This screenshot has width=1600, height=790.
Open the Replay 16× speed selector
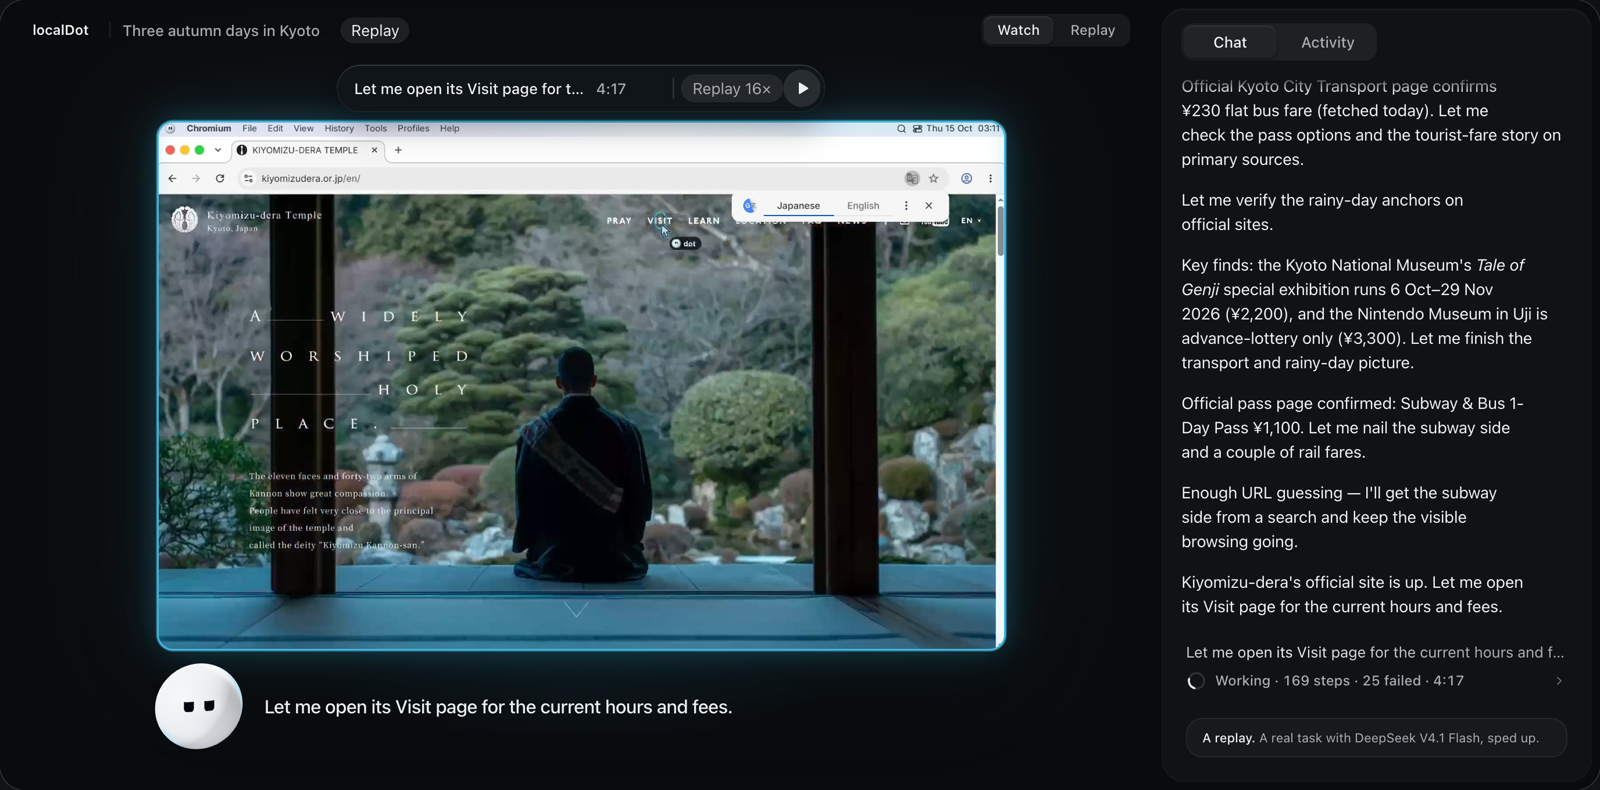tap(731, 89)
